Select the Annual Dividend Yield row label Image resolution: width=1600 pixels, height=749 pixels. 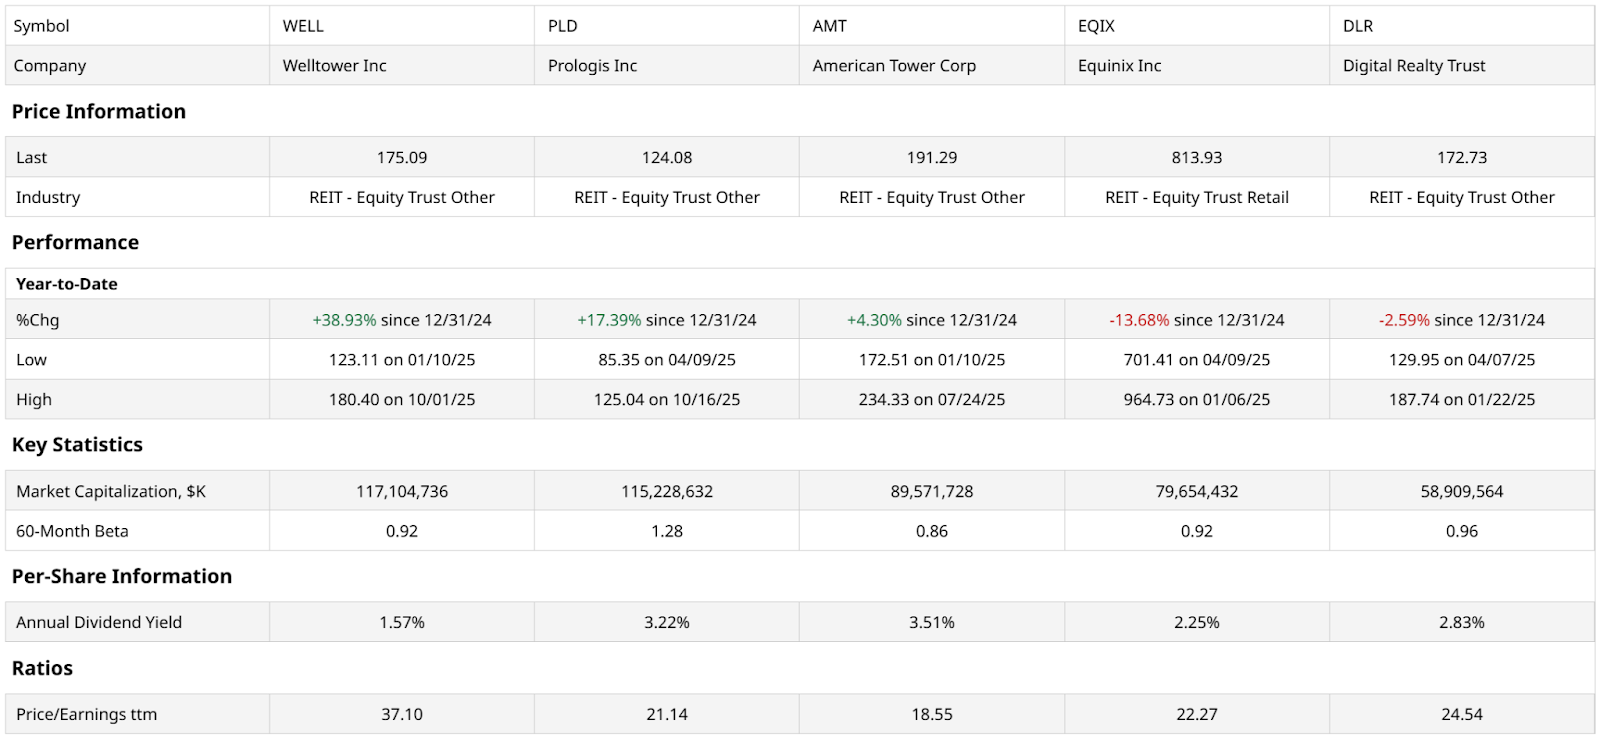point(99,623)
